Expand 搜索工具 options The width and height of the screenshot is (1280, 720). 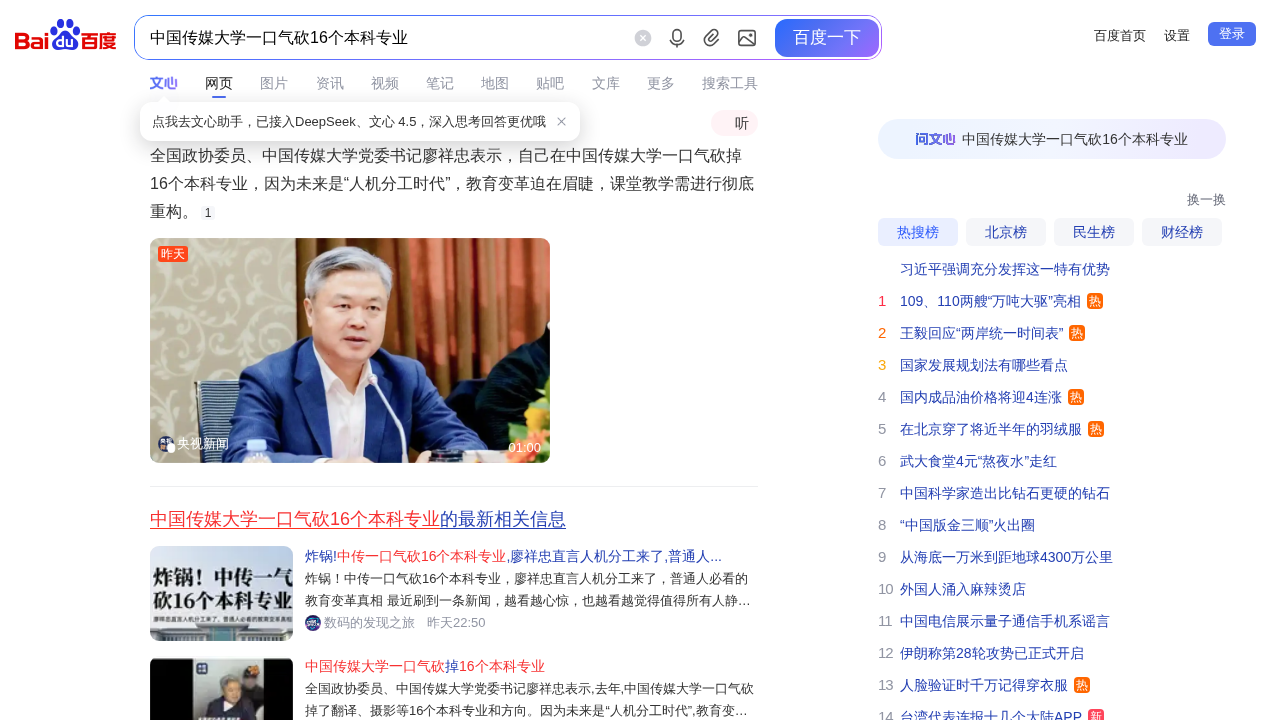(729, 83)
